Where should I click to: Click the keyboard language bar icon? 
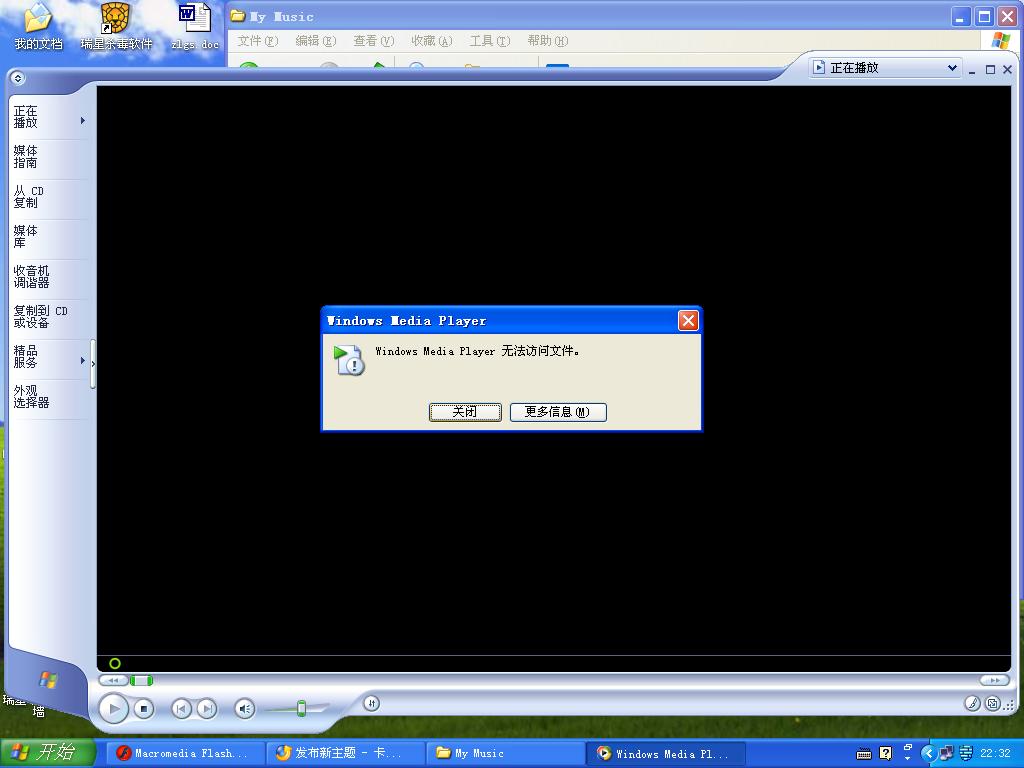click(x=864, y=754)
